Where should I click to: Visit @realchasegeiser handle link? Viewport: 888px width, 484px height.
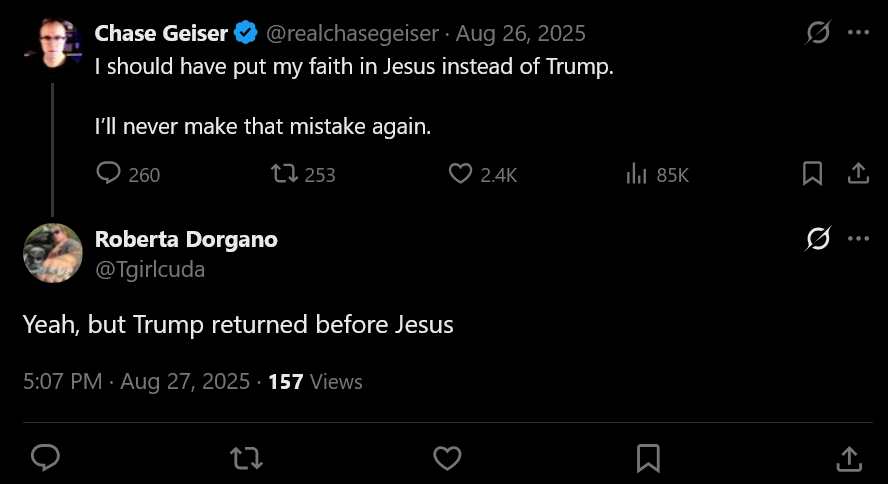pyautogui.click(x=352, y=33)
